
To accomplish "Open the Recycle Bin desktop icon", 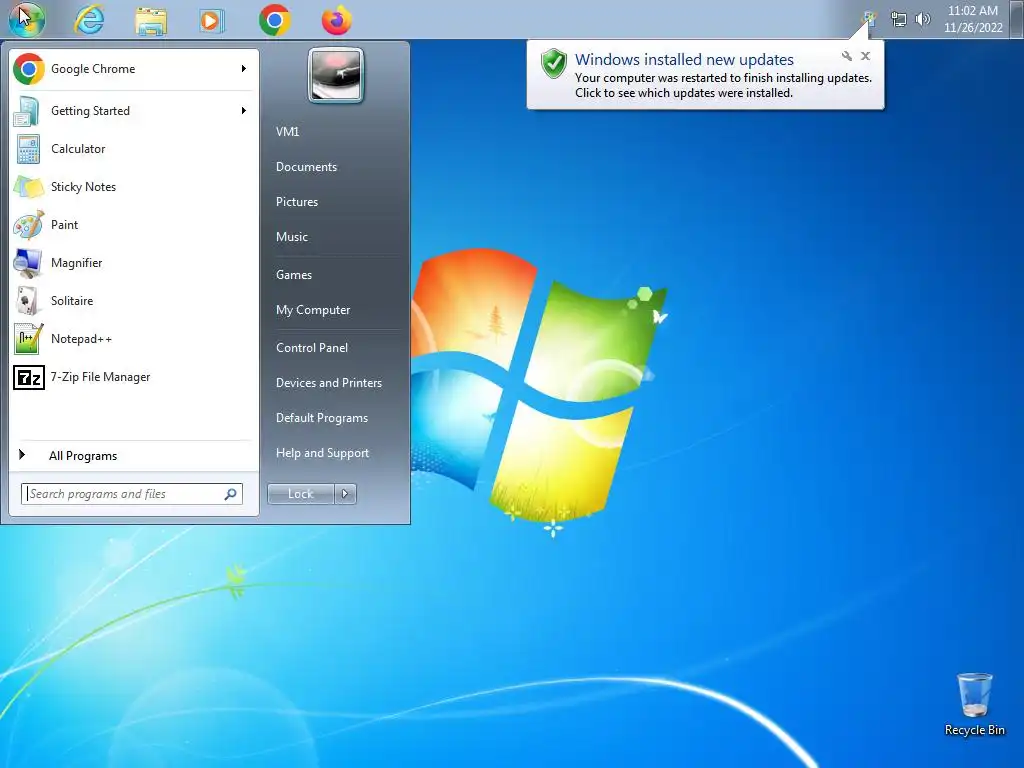I will [x=974, y=695].
